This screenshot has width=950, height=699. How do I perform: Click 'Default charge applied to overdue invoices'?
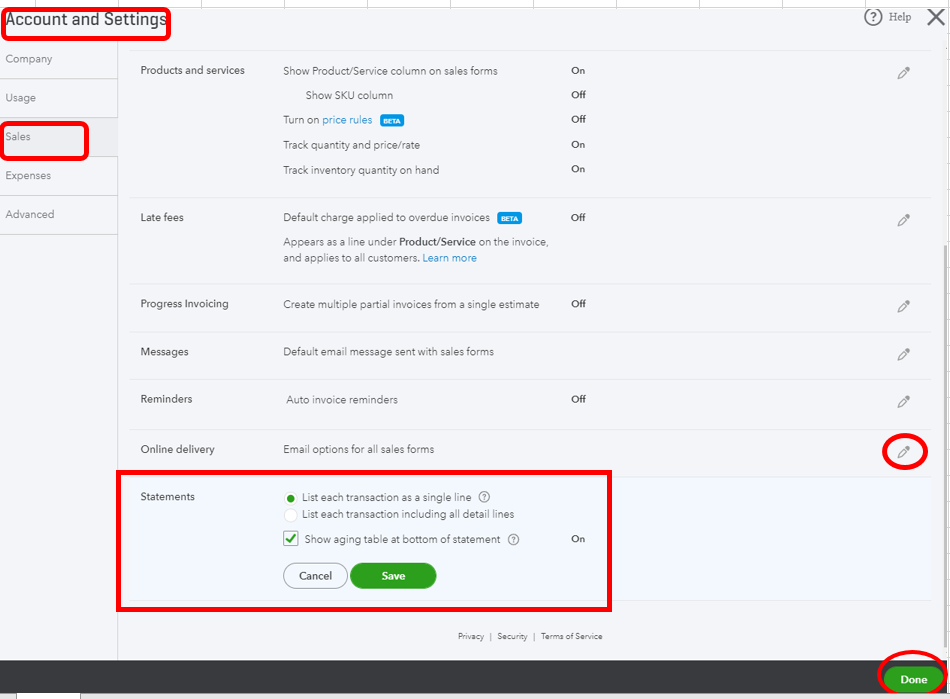tap(387, 217)
